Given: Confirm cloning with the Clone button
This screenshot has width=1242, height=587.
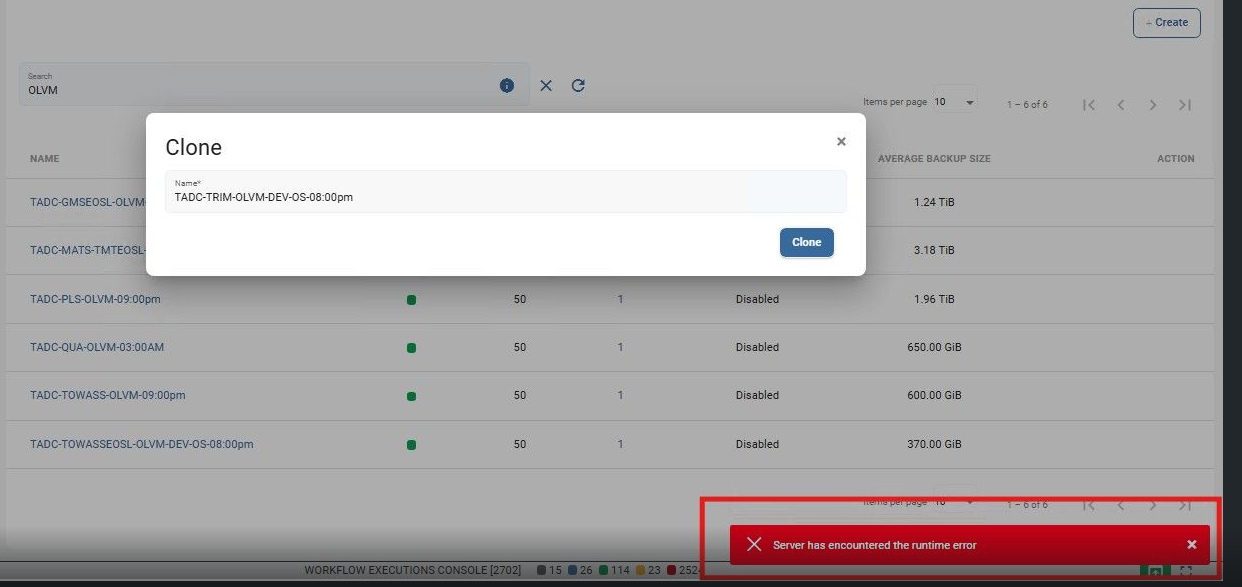Looking at the screenshot, I should click(x=806, y=242).
